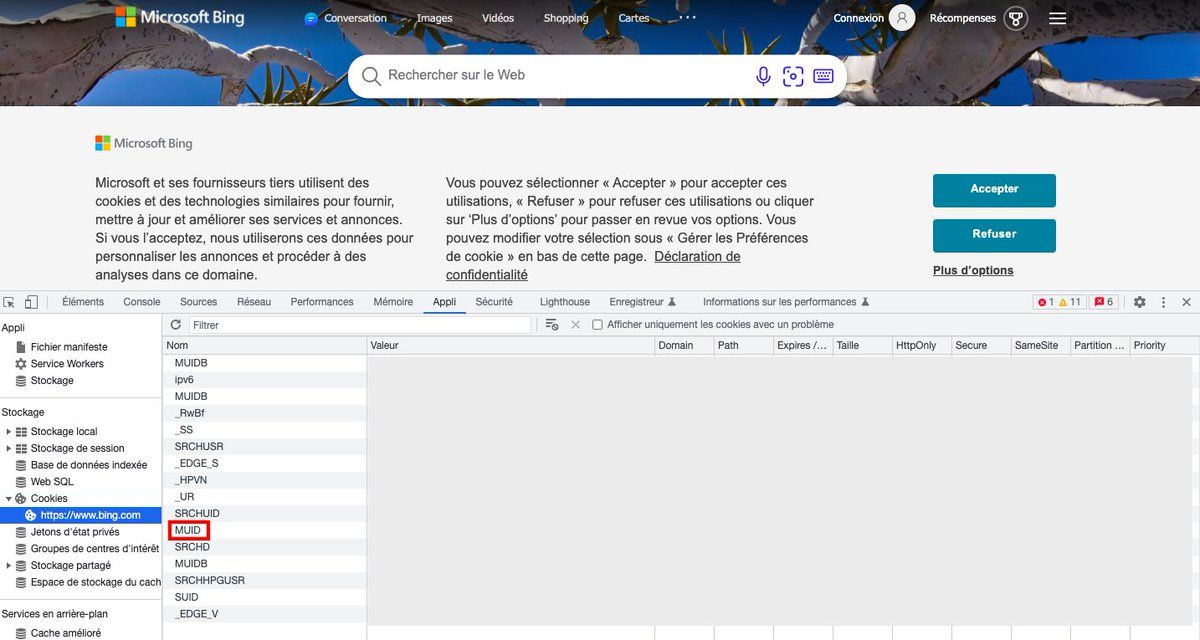Open the Lighthouse tab
Viewport: 1200px width, 640px height.
coord(565,302)
